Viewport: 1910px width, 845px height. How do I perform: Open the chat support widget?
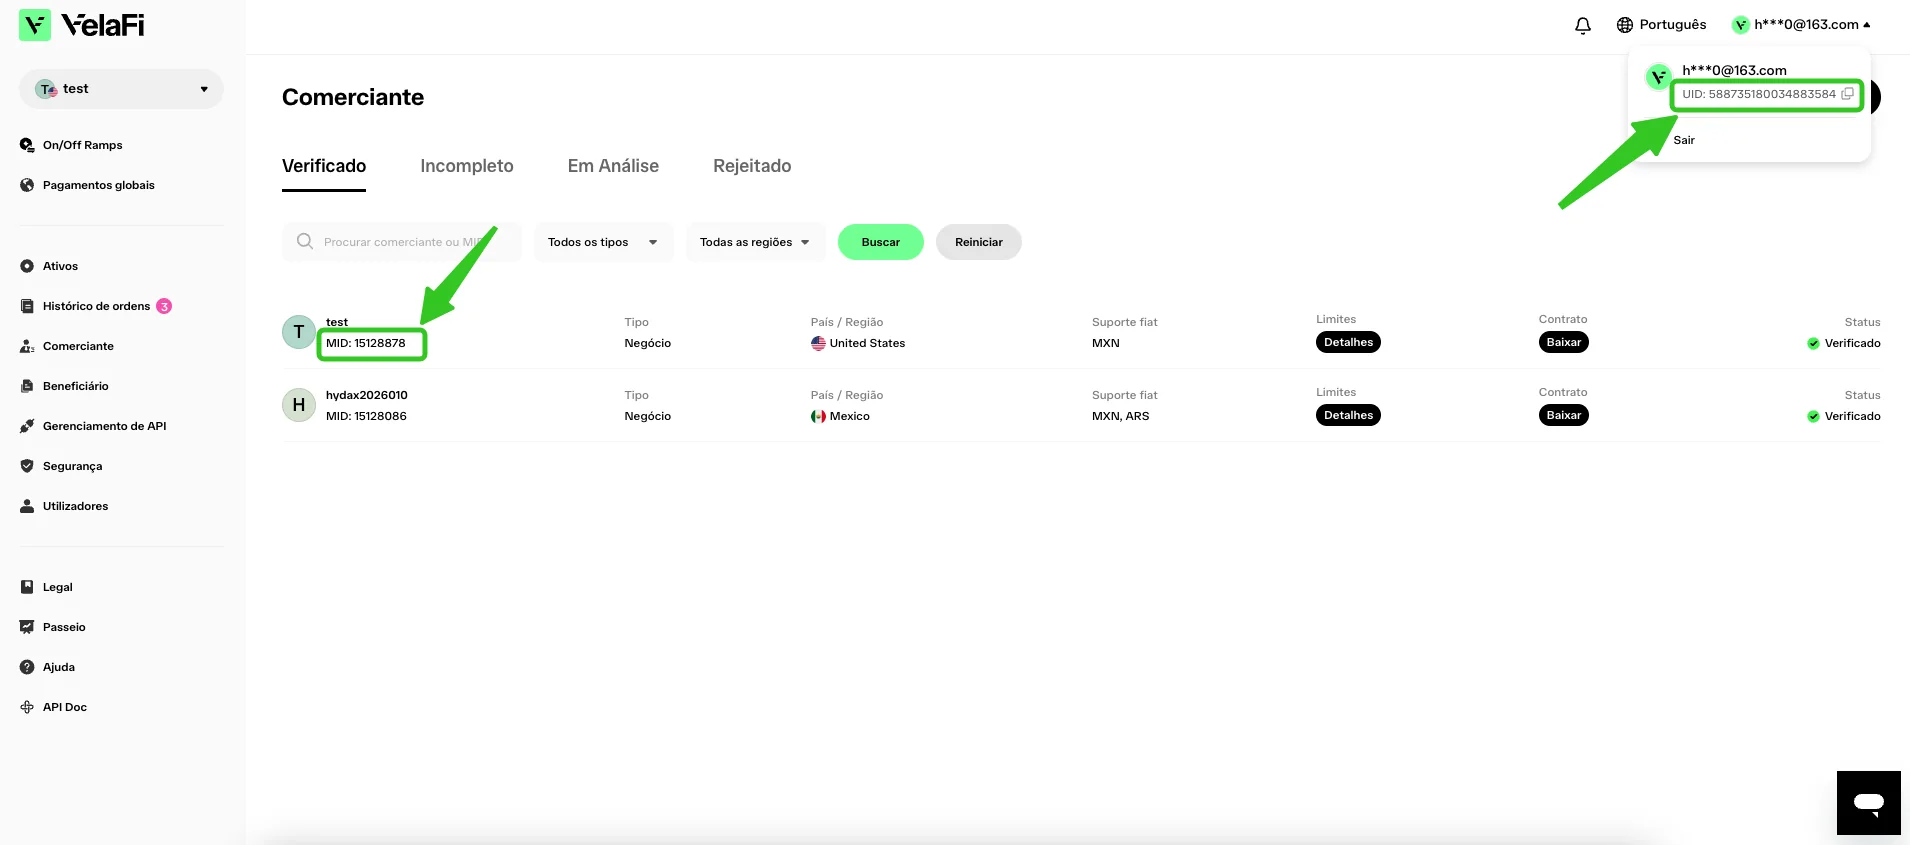click(x=1868, y=802)
